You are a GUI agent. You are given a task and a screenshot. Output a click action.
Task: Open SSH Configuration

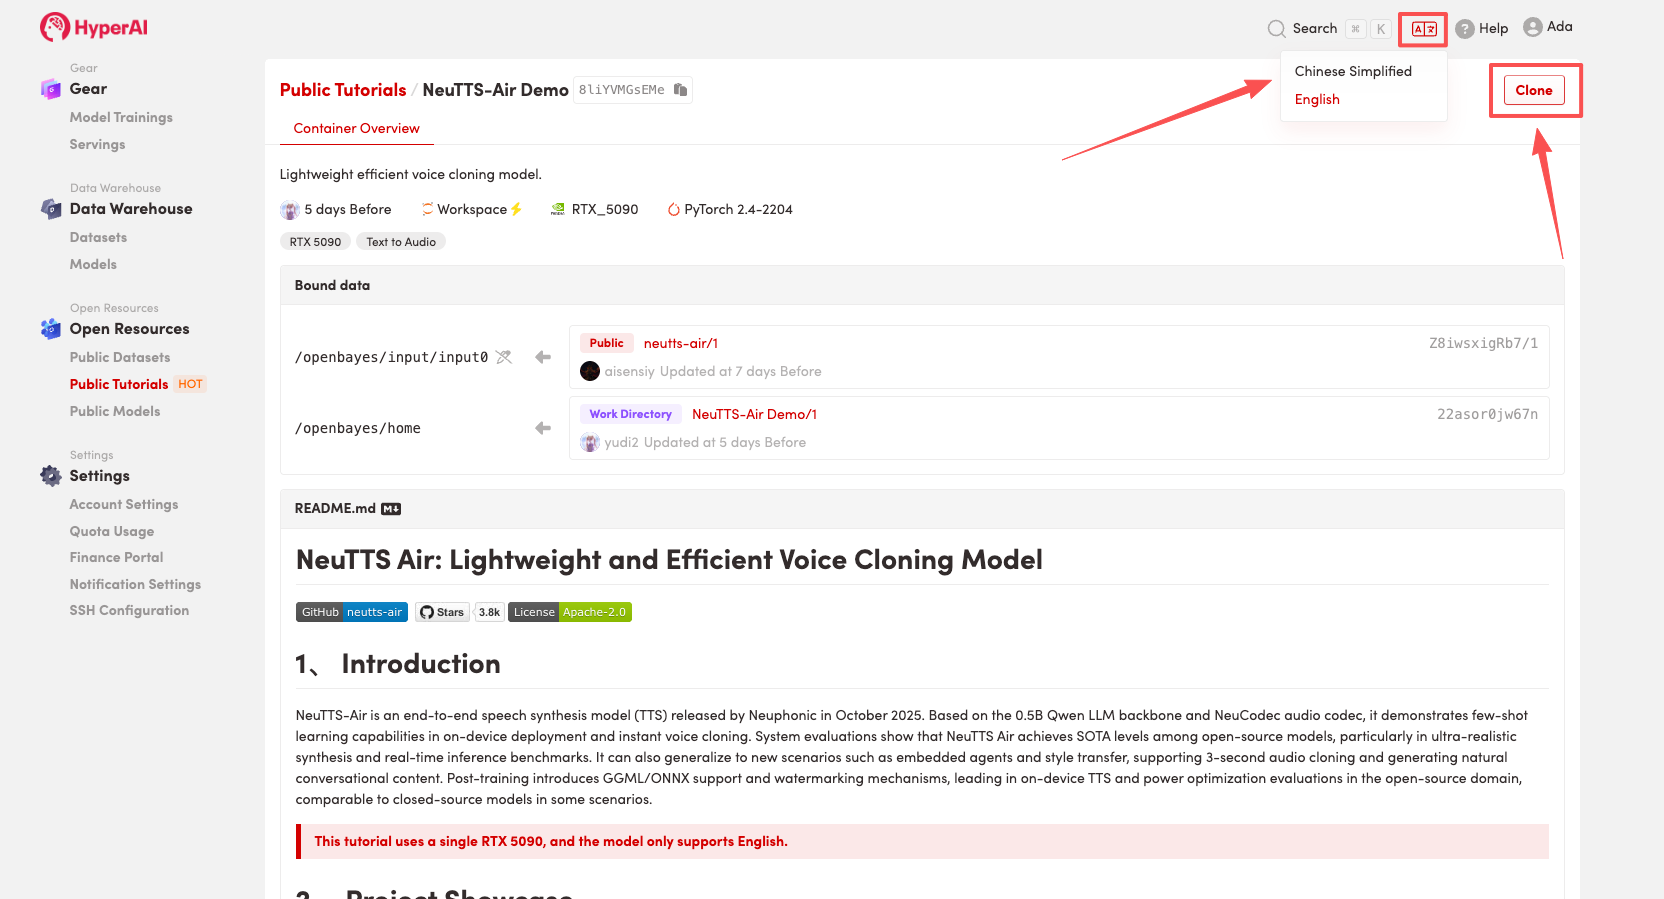pyautogui.click(x=129, y=610)
